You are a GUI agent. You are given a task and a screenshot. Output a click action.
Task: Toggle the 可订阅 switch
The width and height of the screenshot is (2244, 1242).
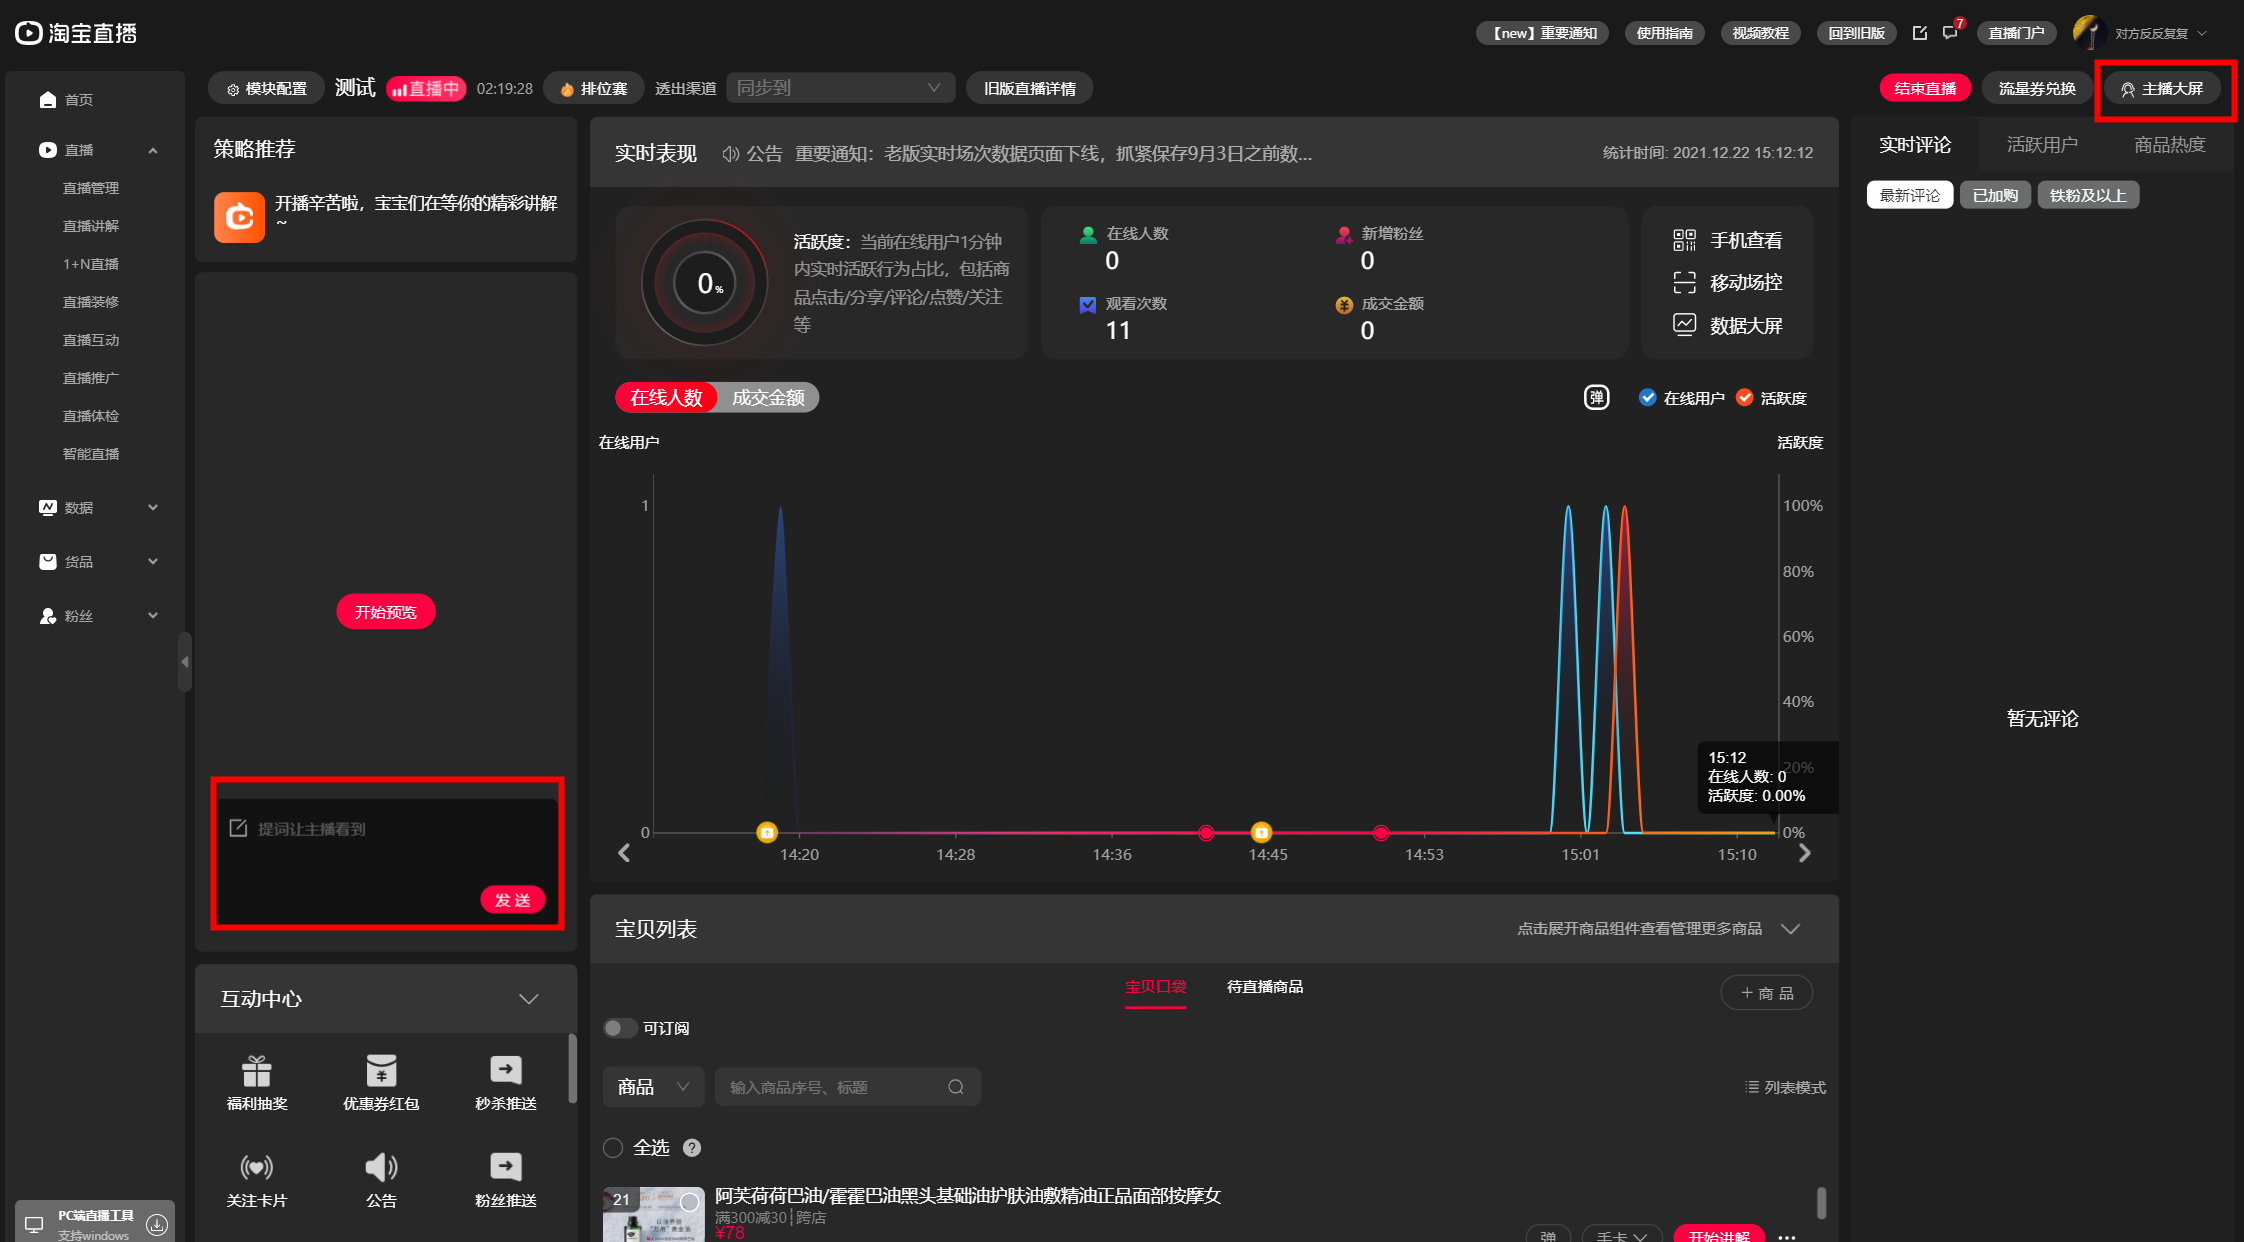[x=620, y=1028]
